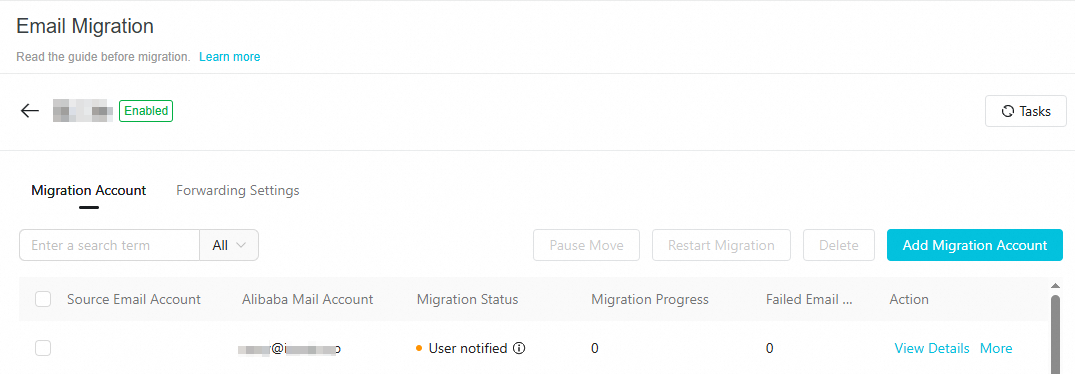Click Add Migration Account button

coord(975,245)
